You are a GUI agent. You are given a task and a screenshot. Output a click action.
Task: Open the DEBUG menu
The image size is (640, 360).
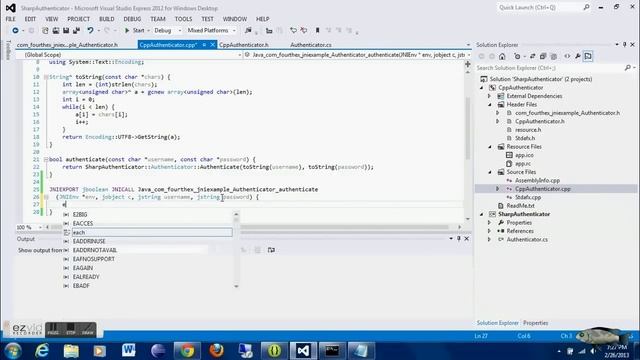(x=132, y=19)
